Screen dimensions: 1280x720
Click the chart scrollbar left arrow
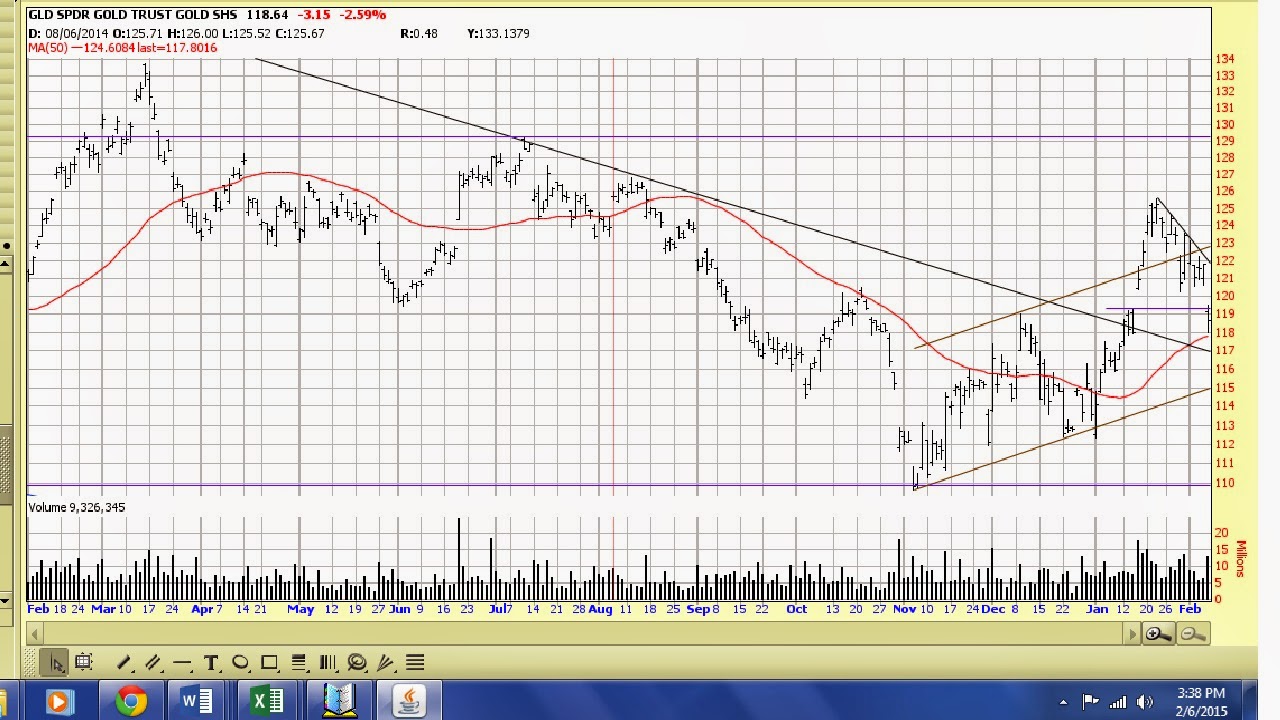(34, 634)
